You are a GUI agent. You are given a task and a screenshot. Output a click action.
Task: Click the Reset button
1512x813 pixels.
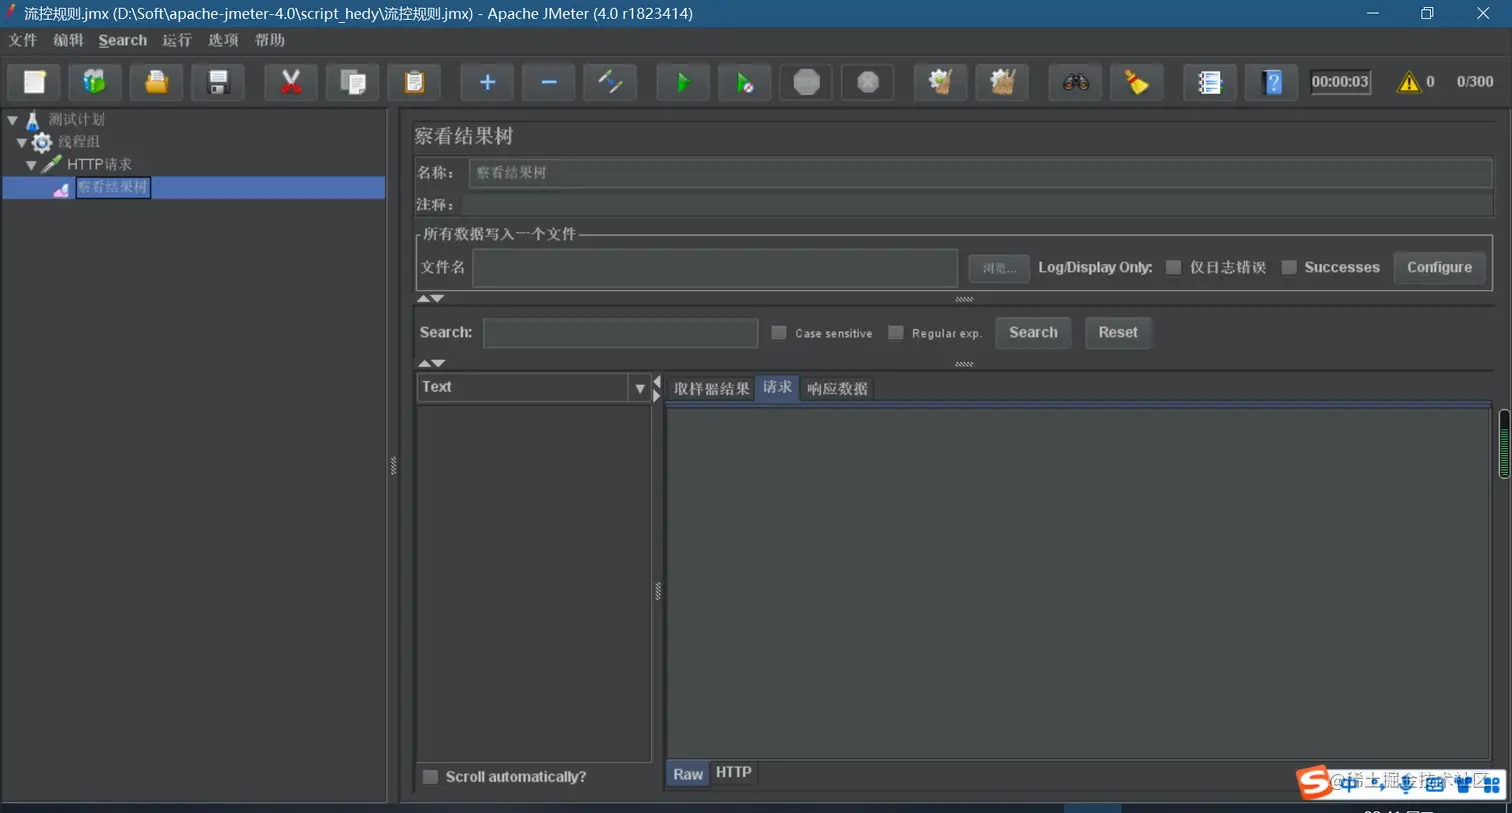pyautogui.click(x=1118, y=332)
